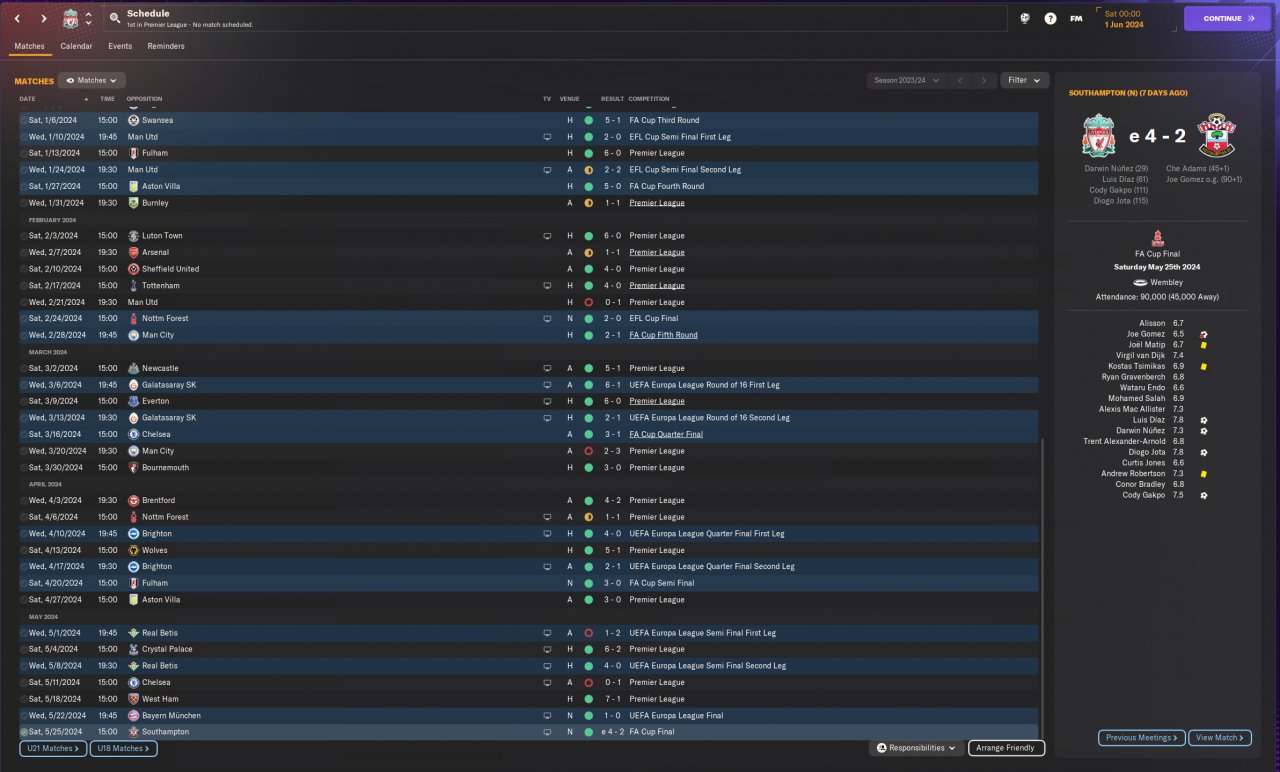
Task: Open Previous Meetings
Action: tap(1141, 738)
